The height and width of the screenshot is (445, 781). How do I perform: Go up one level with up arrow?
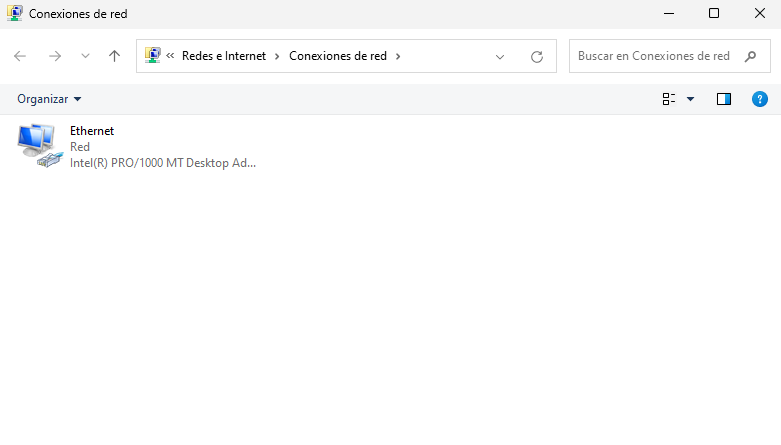tap(114, 56)
